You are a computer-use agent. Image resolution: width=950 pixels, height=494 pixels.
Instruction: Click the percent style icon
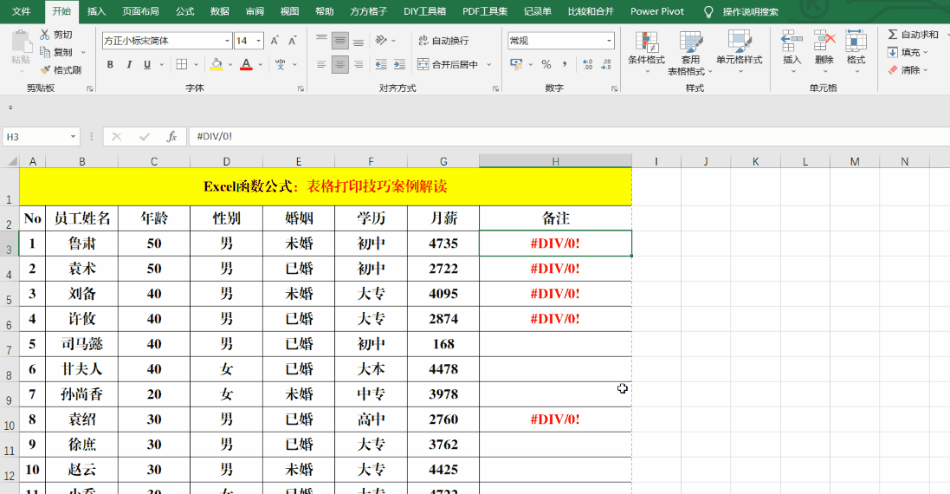tap(546, 64)
